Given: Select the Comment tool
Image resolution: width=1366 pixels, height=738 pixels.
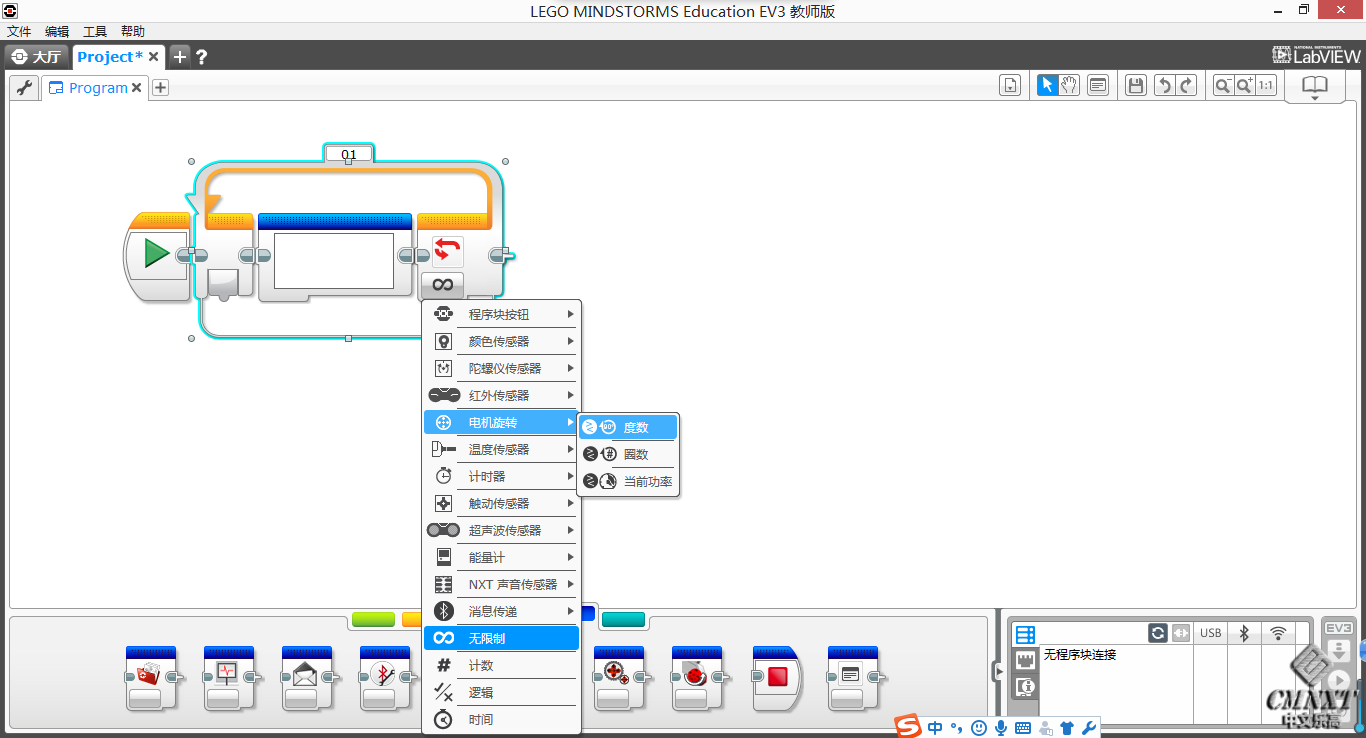Looking at the screenshot, I should tap(1098, 86).
